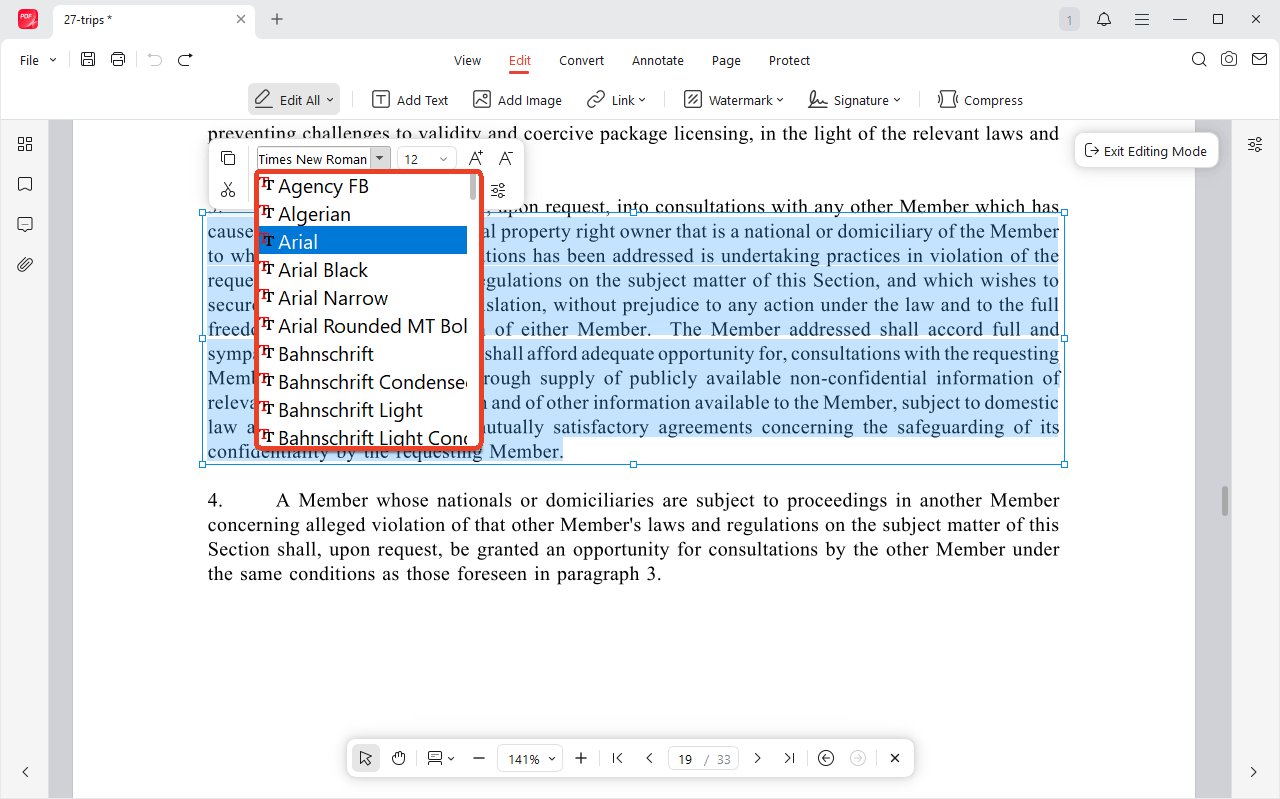Open a new tab with plus button
This screenshot has height=799, width=1280.
277,19
